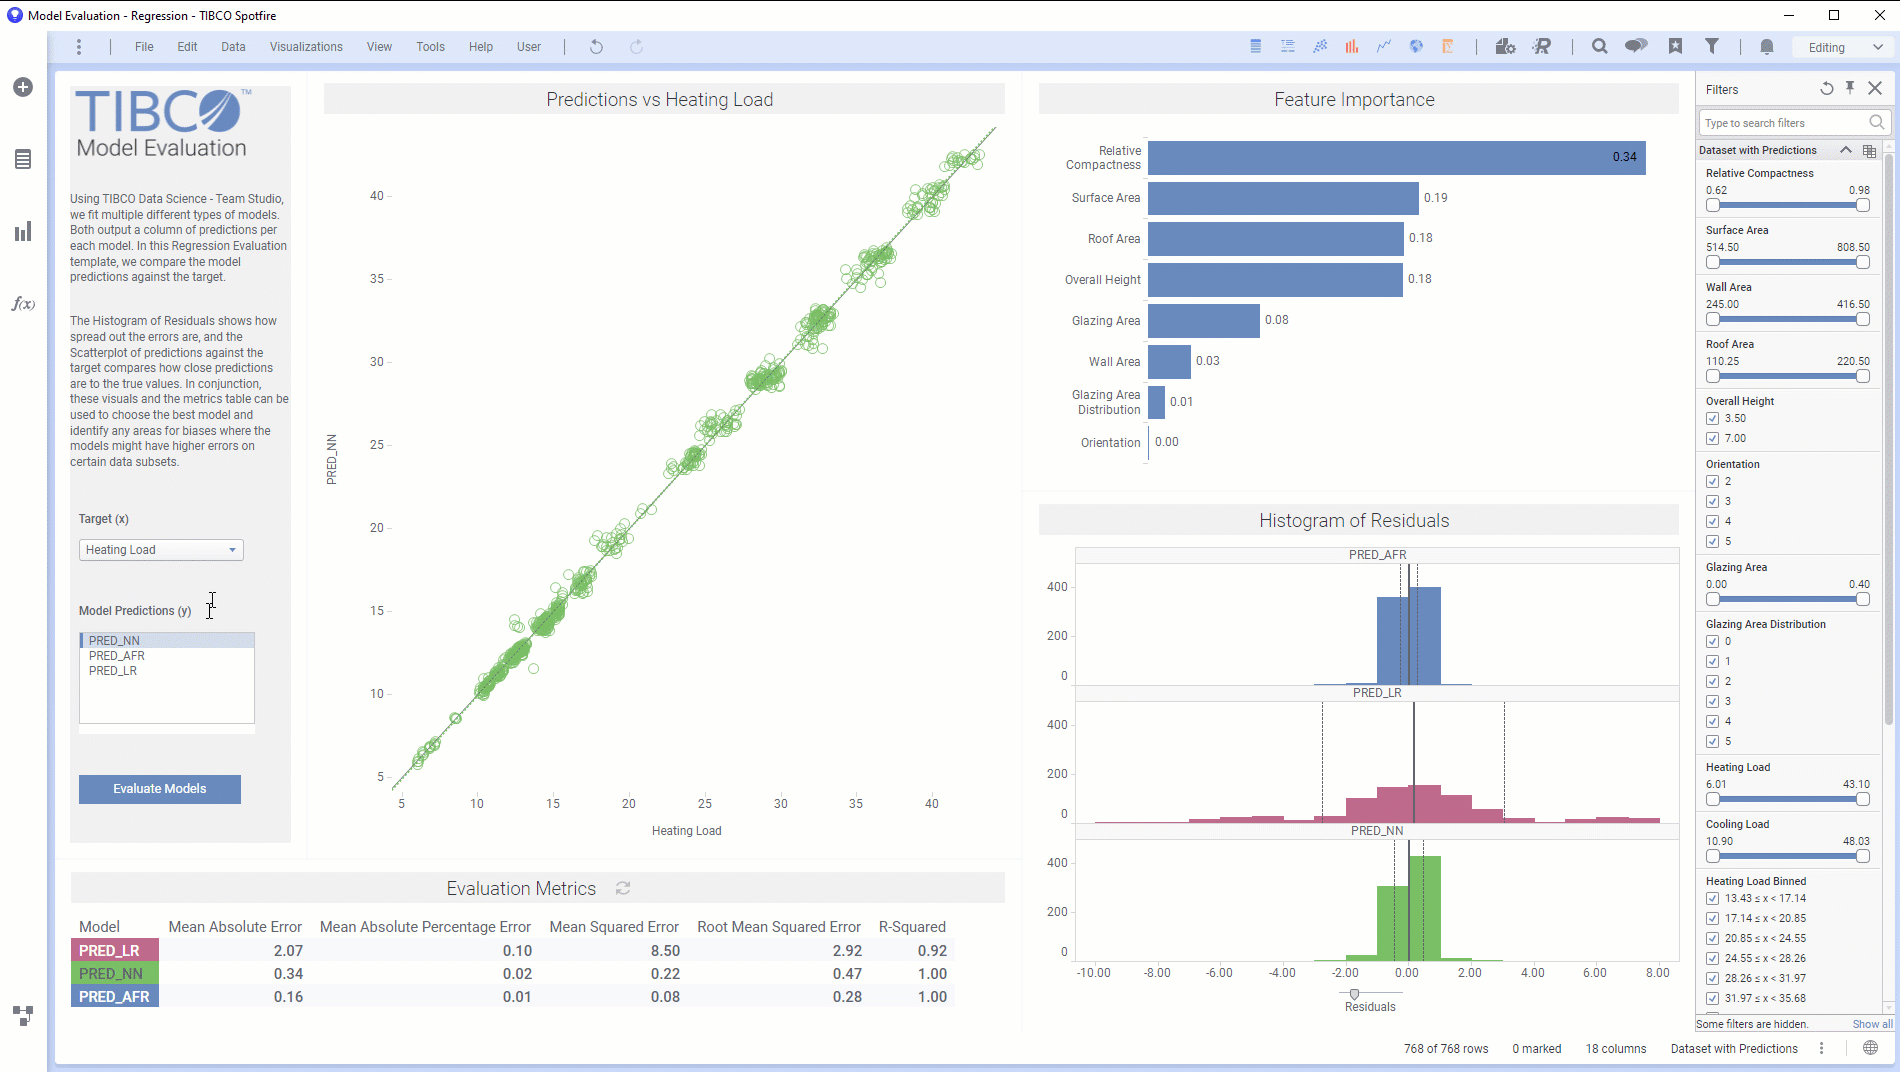1900x1072 pixels.
Task: Toggle the filter funnel icon in the toolbar
Action: [x=1712, y=47]
